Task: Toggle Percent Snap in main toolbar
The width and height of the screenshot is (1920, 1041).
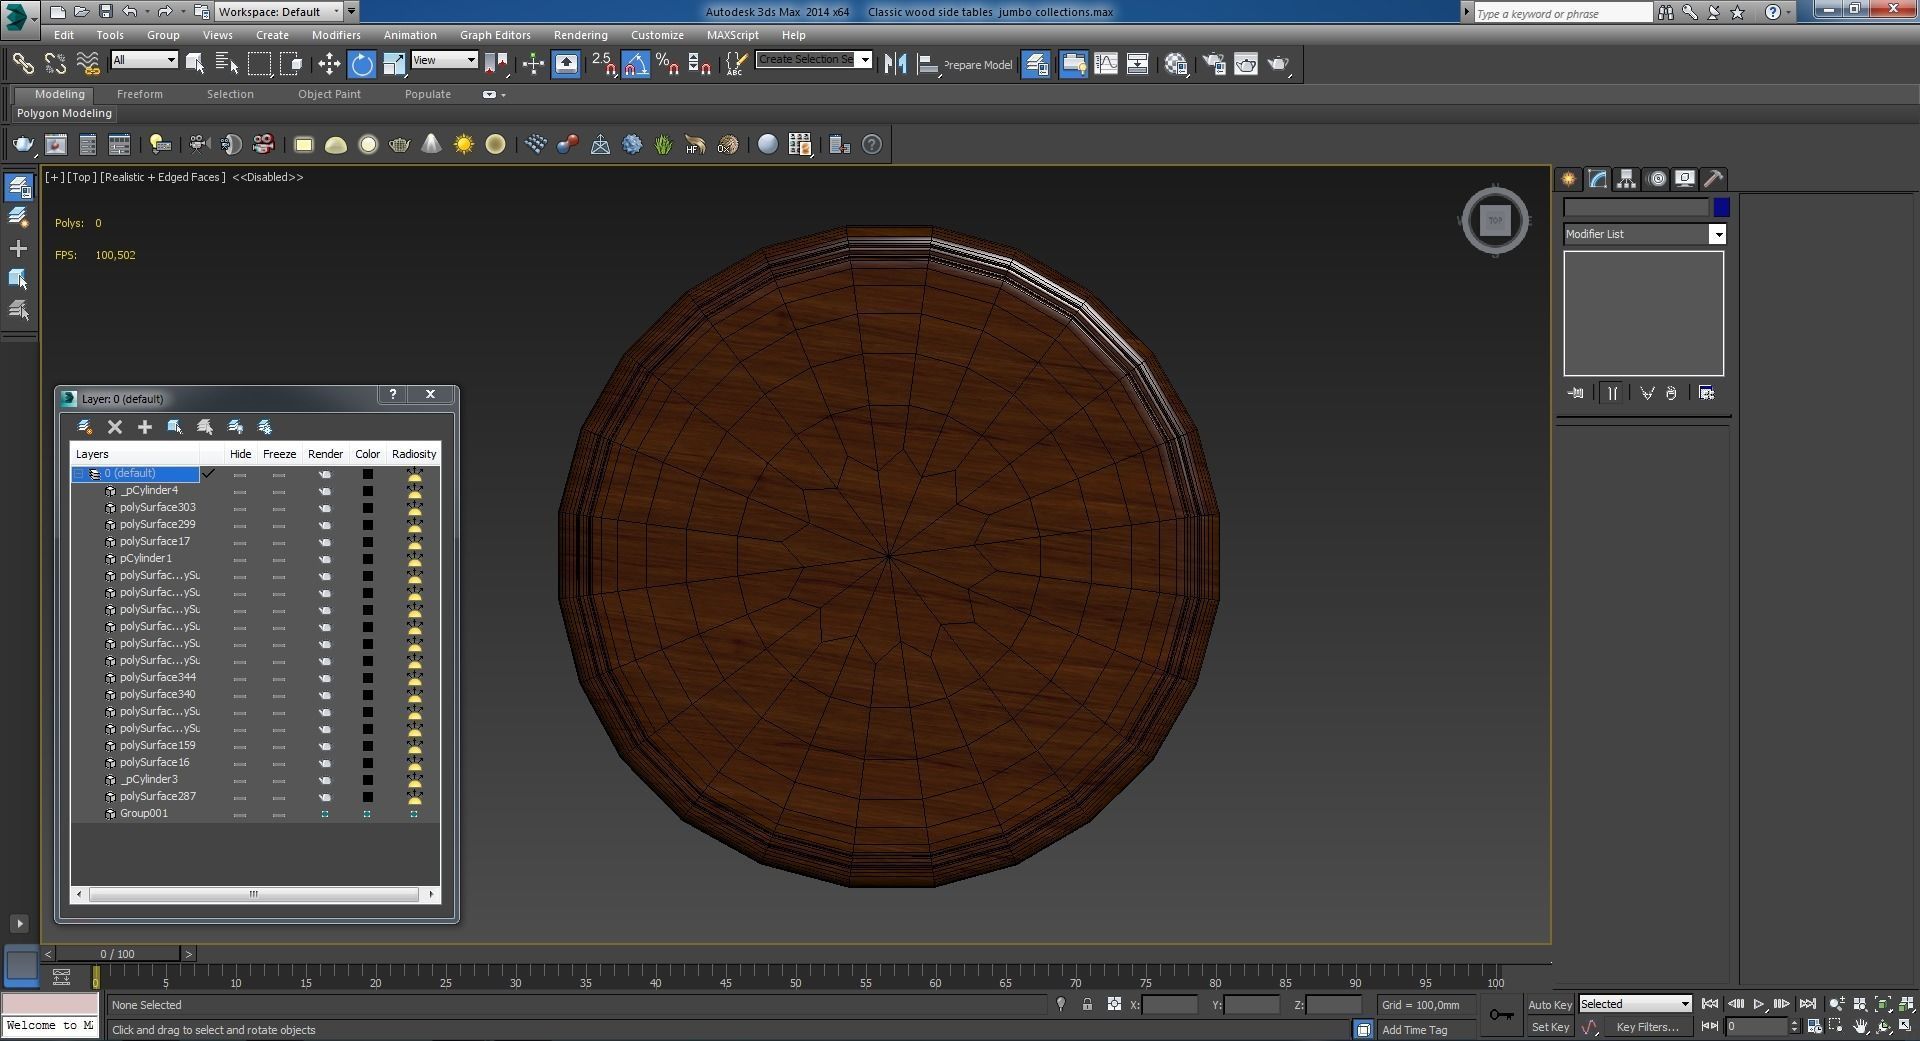Action: [668, 64]
